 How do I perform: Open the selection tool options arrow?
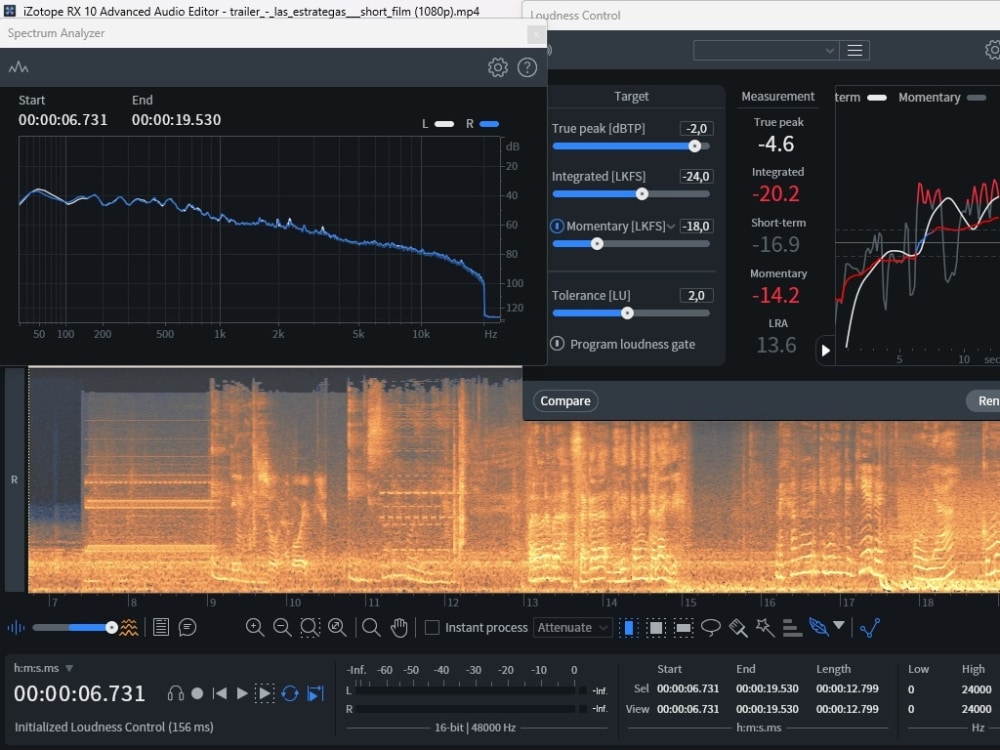[839, 626]
